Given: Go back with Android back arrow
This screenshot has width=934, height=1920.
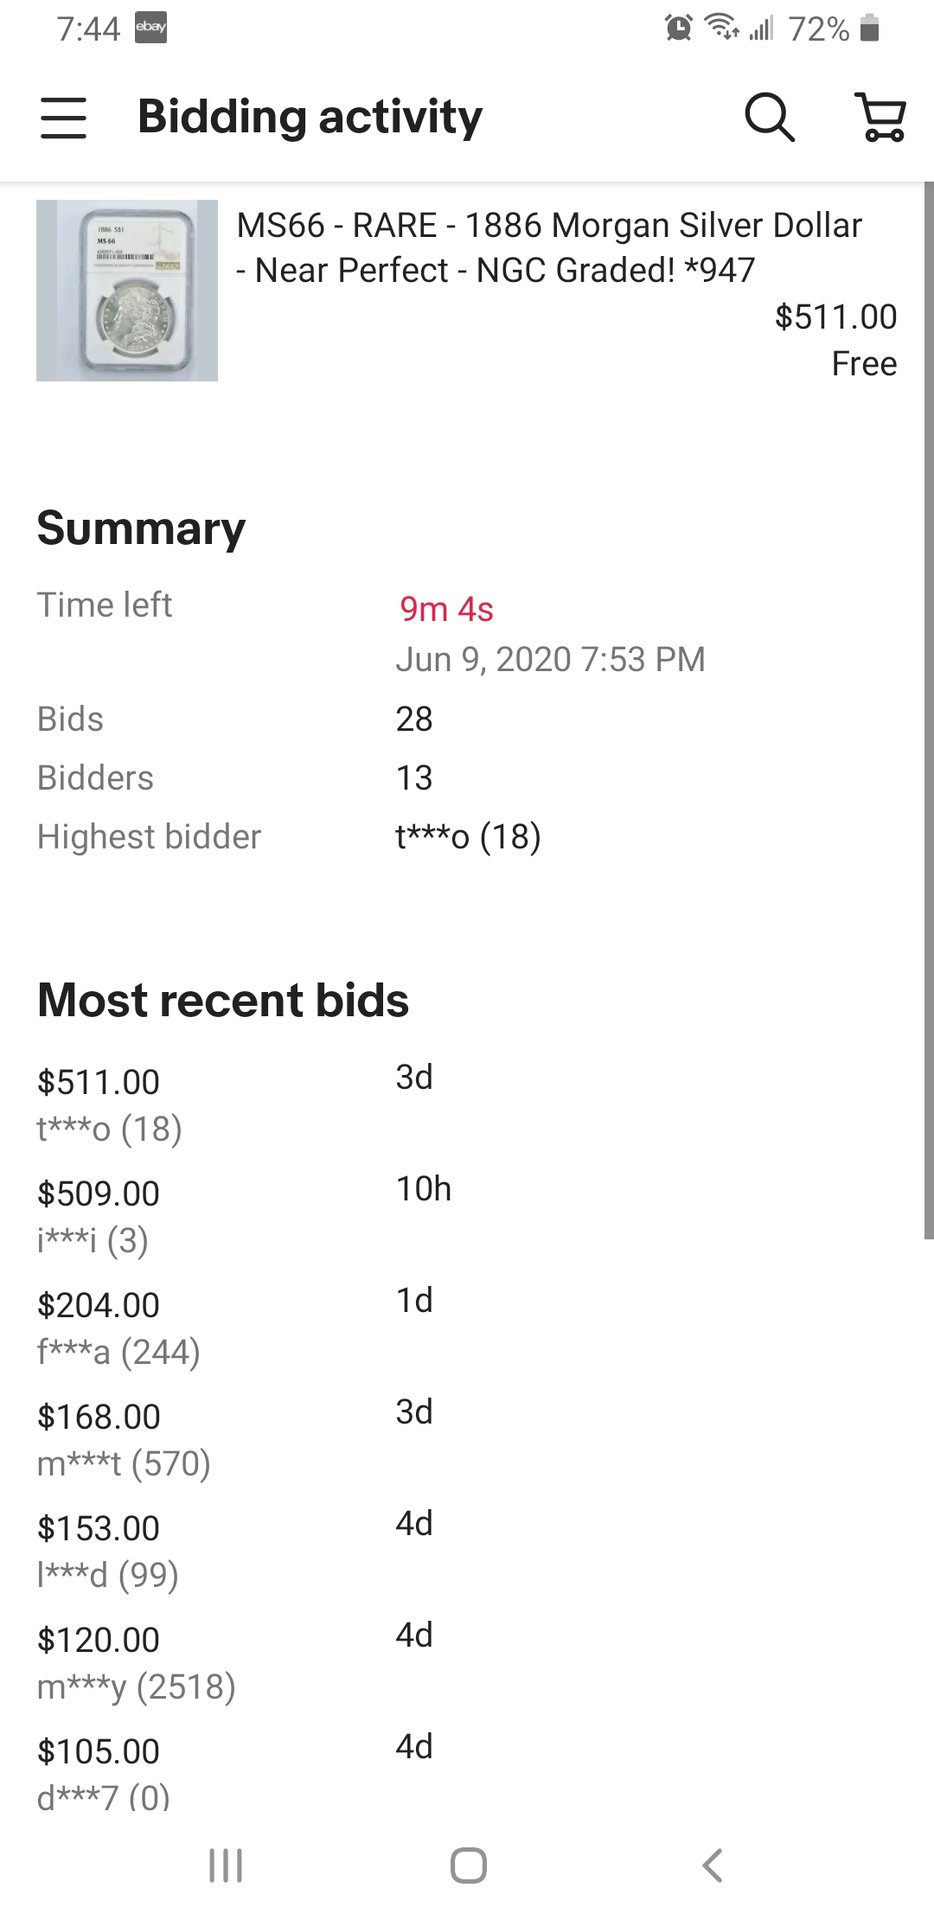Looking at the screenshot, I should pyautogui.click(x=712, y=1865).
